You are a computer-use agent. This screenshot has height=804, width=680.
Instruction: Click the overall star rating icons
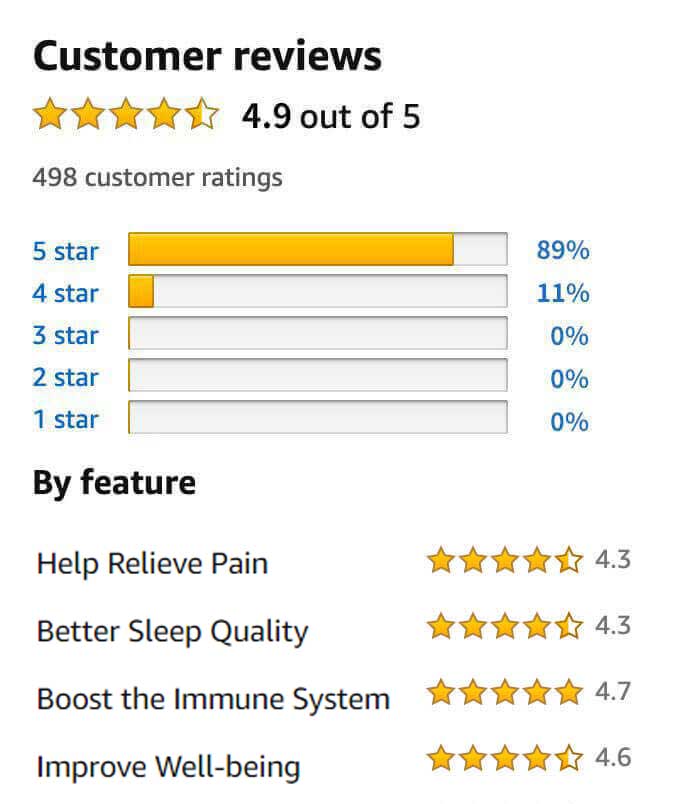[126, 116]
